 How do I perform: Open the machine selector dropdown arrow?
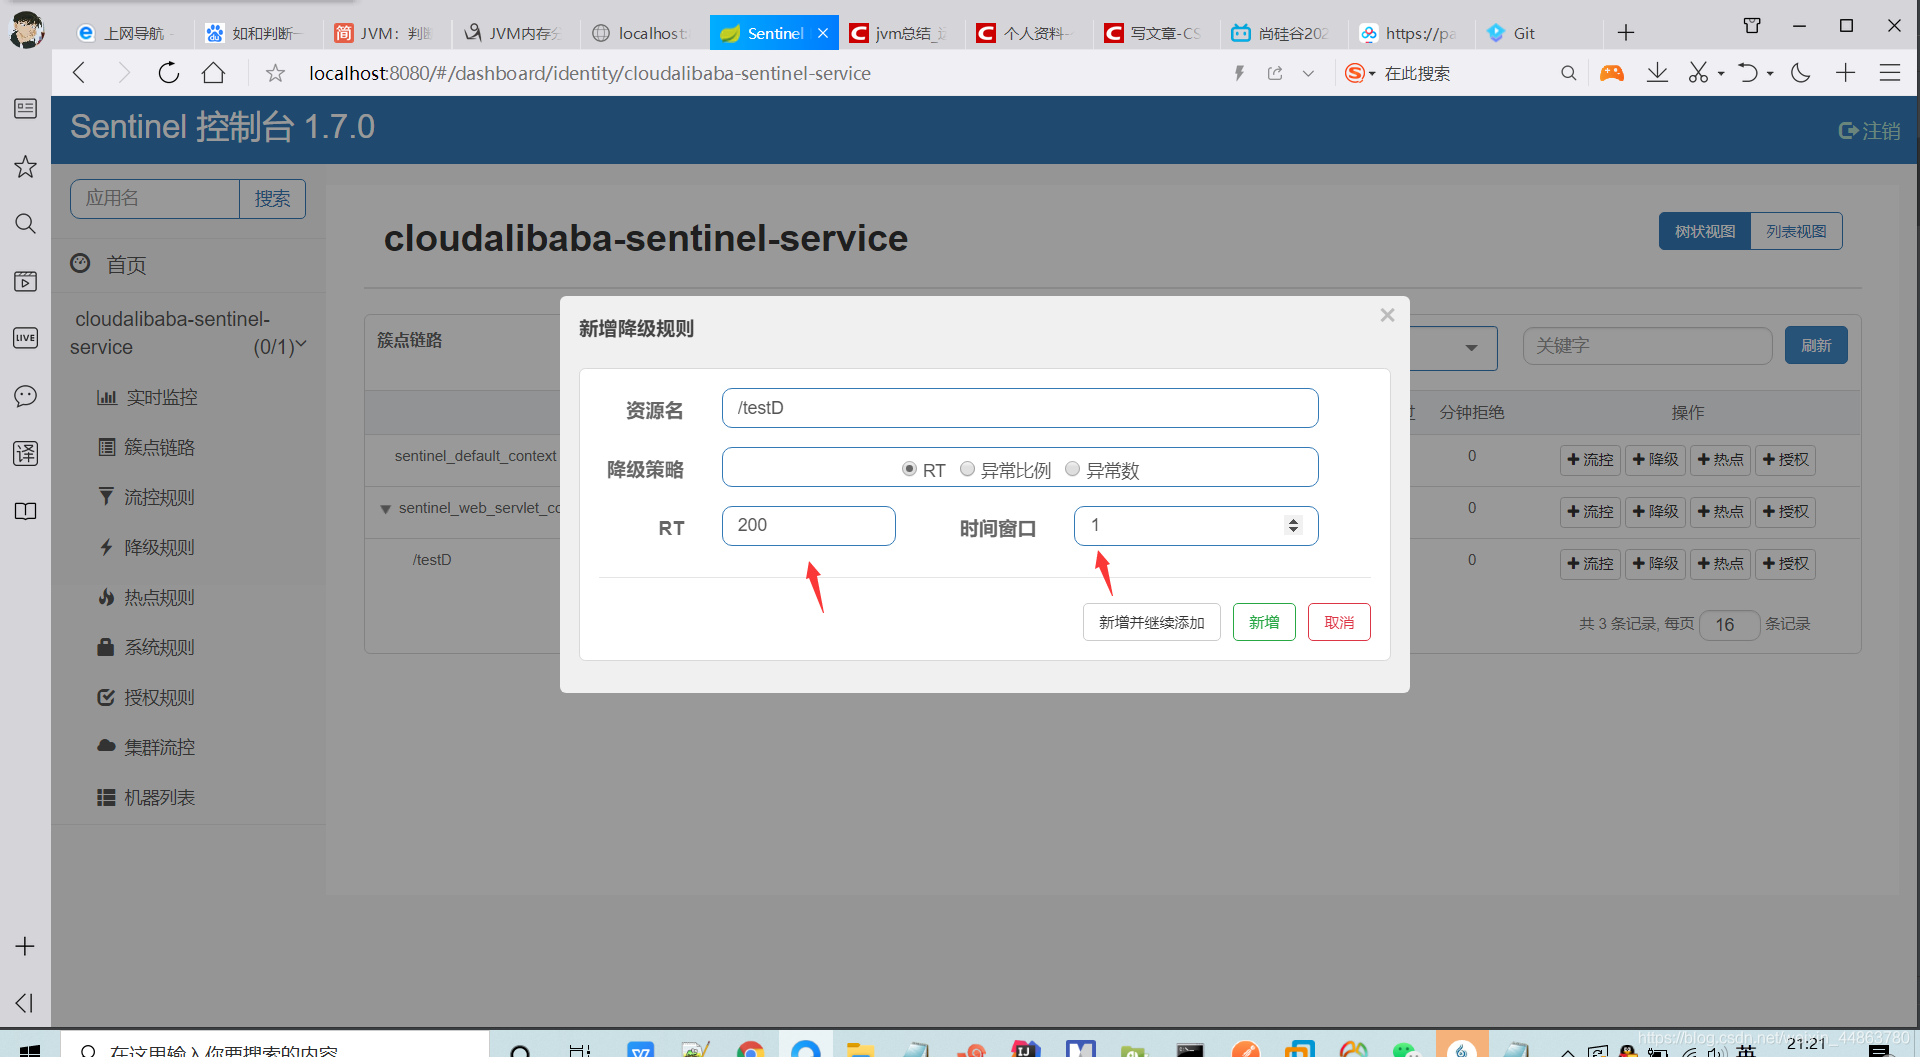(1471, 348)
